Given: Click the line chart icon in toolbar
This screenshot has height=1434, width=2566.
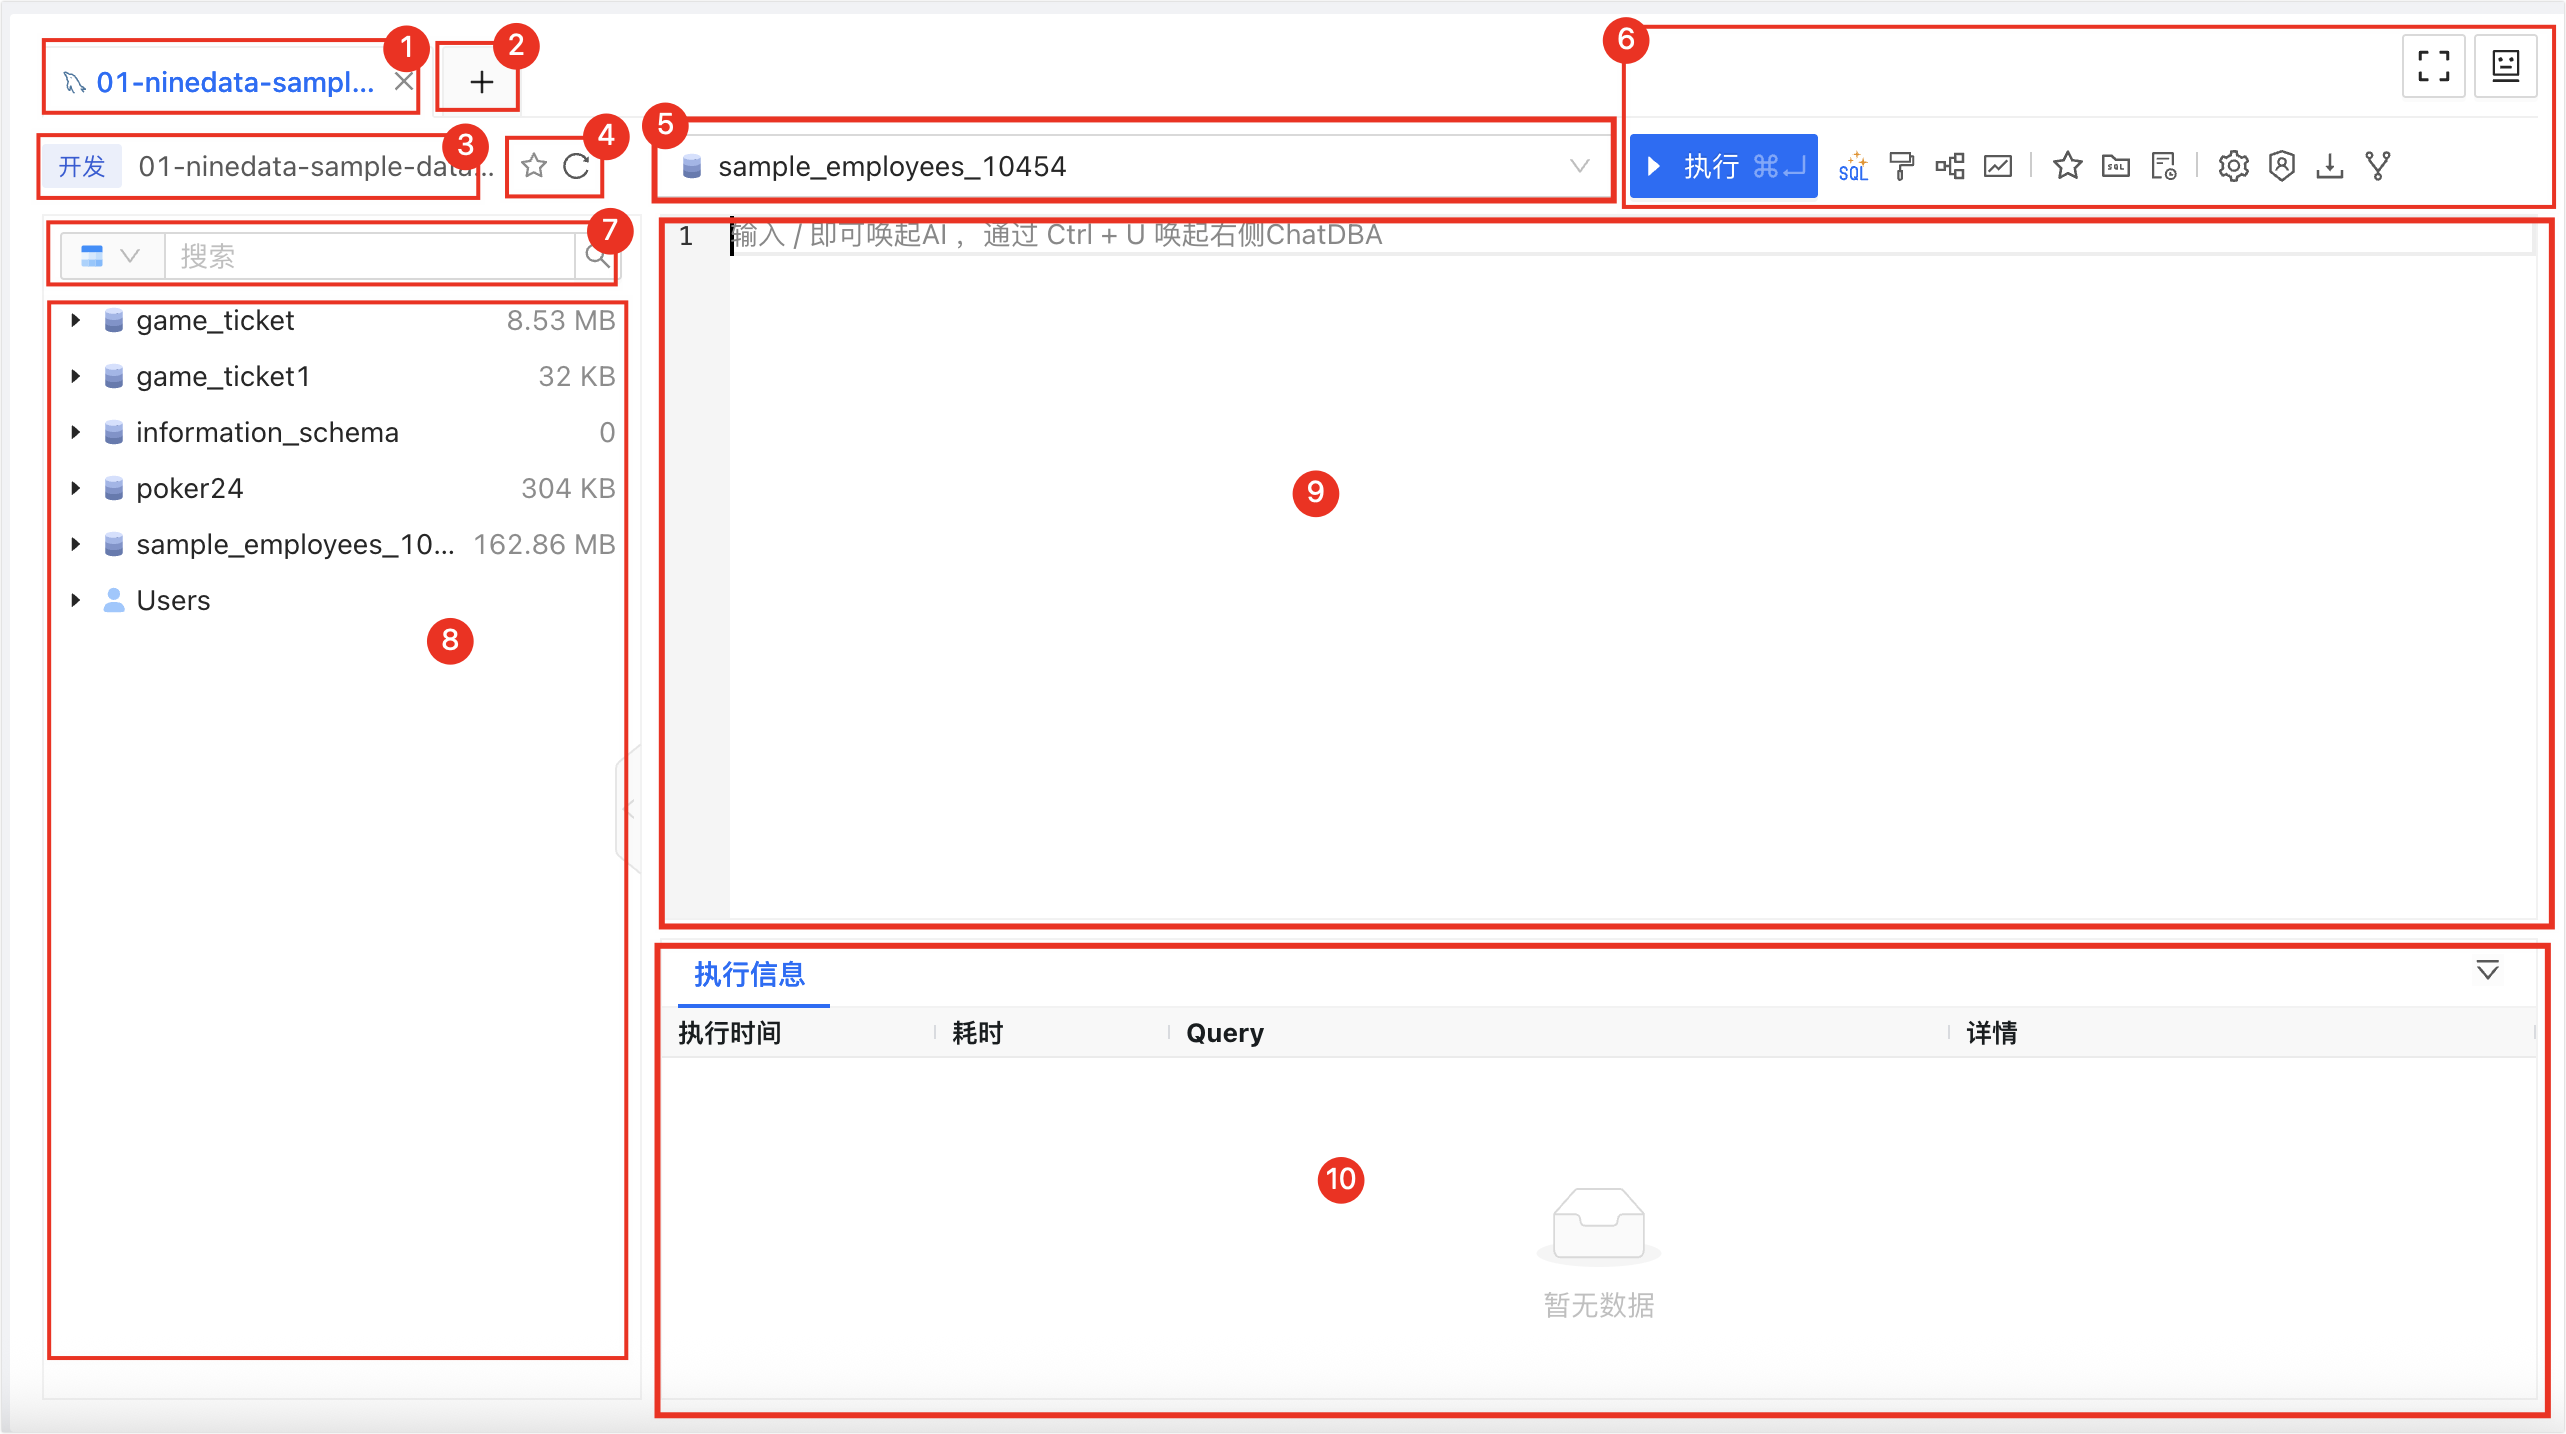Looking at the screenshot, I should point(1998,166).
